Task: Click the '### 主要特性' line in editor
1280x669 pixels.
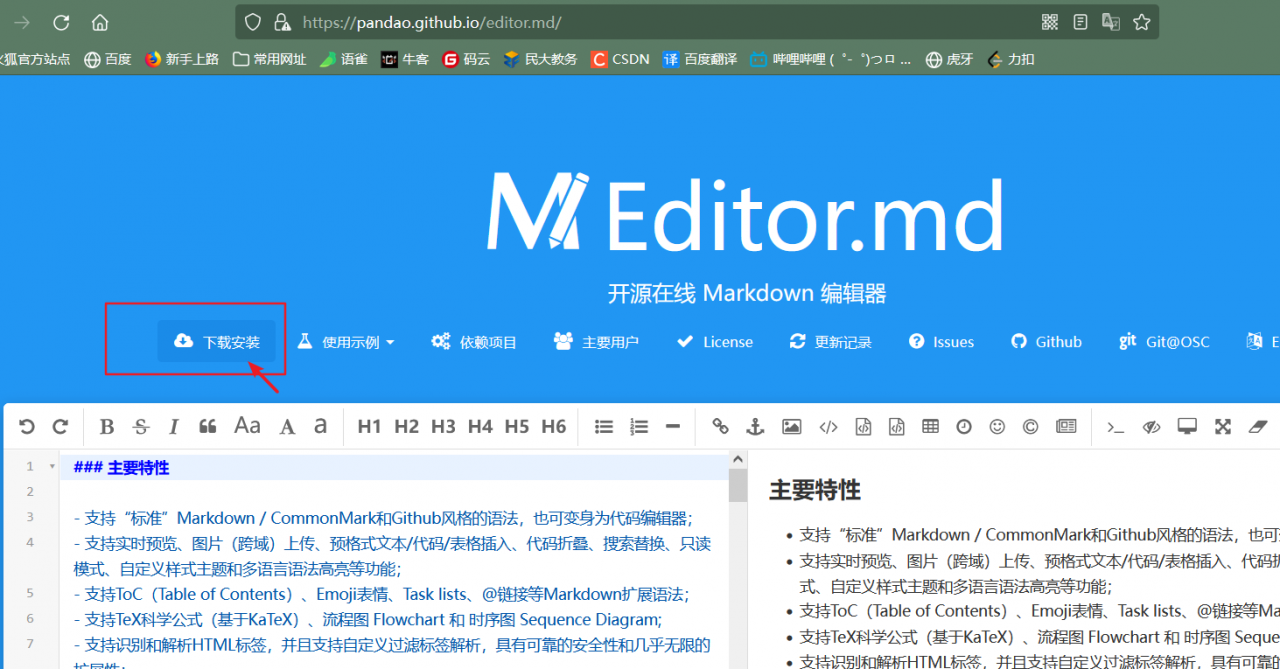Action: click(x=121, y=467)
